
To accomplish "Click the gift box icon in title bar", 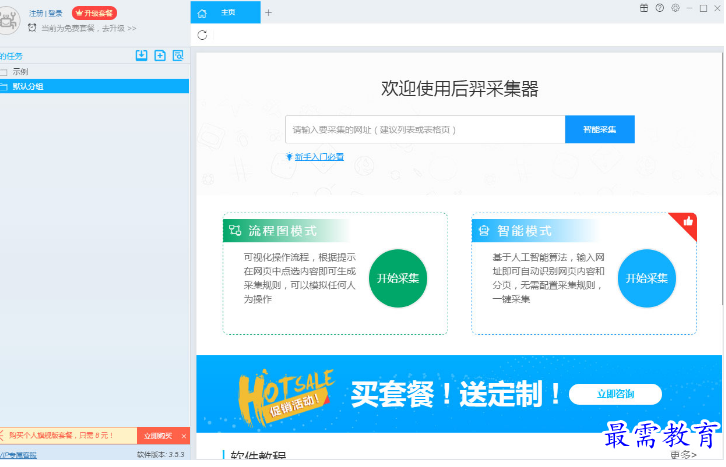I will click(644, 8).
